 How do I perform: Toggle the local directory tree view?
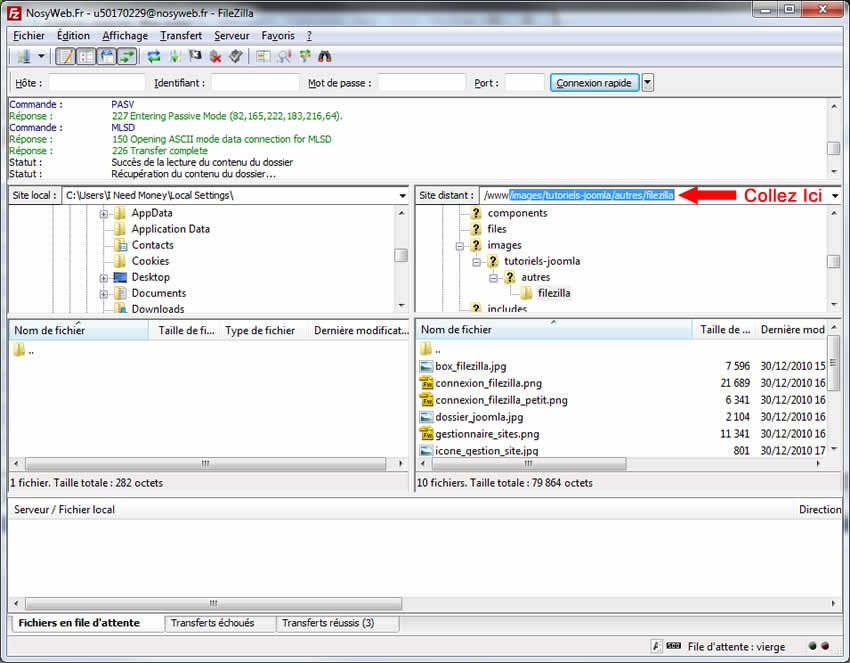click(x=86, y=56)
